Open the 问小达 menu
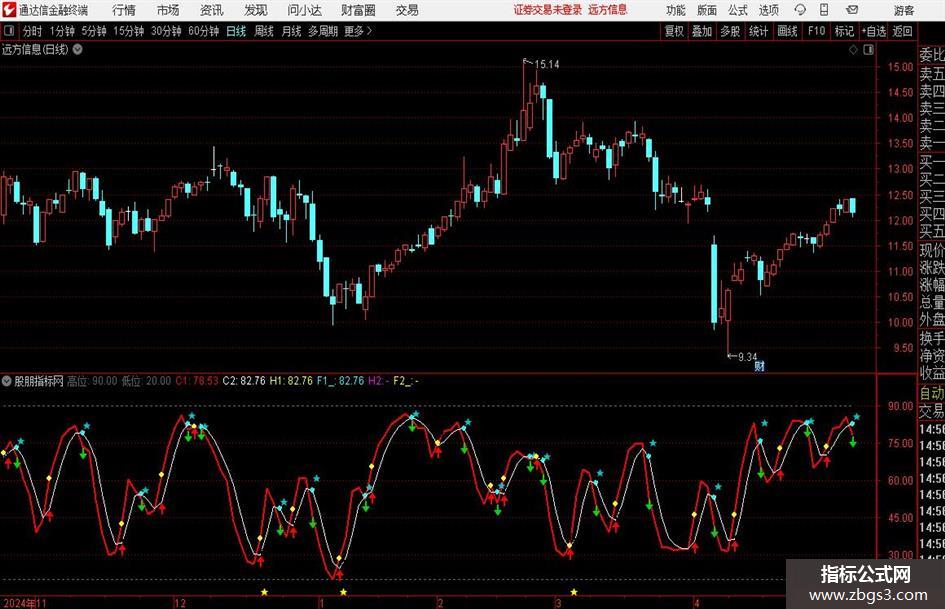 (304, 10)
